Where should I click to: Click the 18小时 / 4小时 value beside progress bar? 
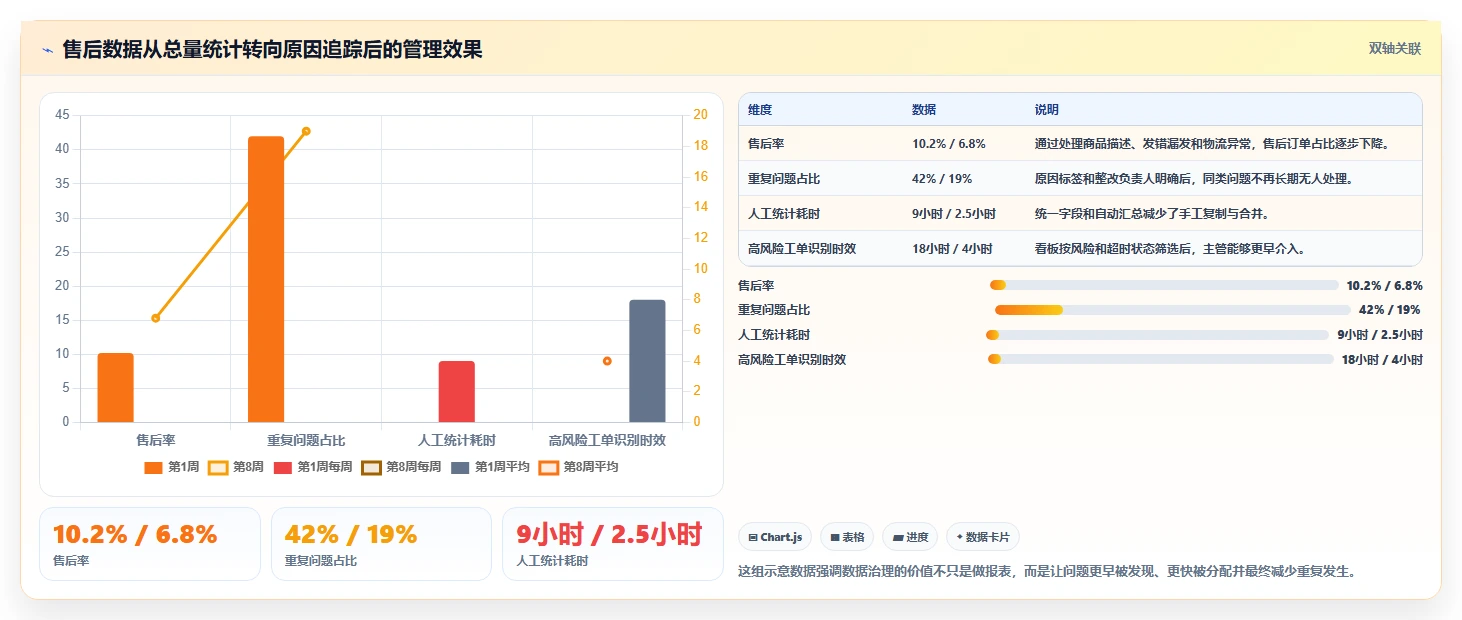[1382, 359]
